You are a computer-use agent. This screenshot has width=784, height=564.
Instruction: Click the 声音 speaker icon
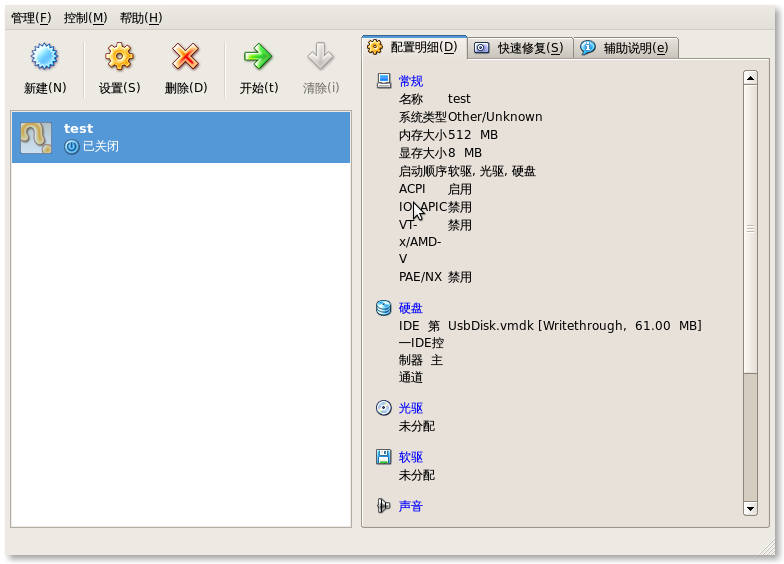point(384,506)
